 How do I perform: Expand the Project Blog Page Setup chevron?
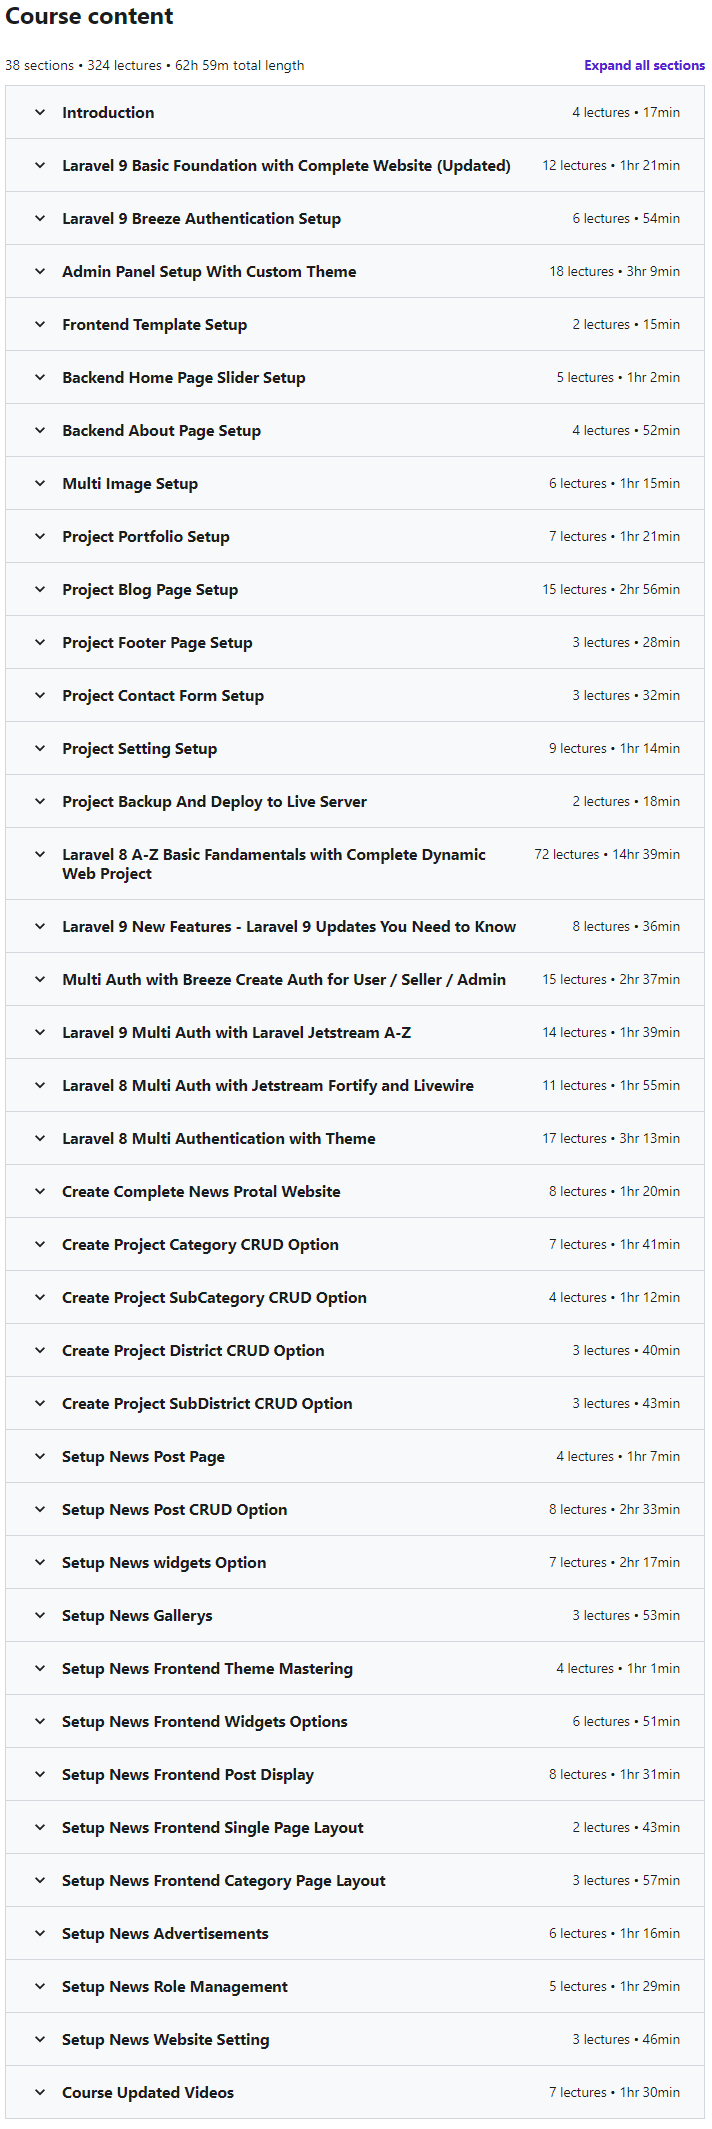tap(40, 589)
